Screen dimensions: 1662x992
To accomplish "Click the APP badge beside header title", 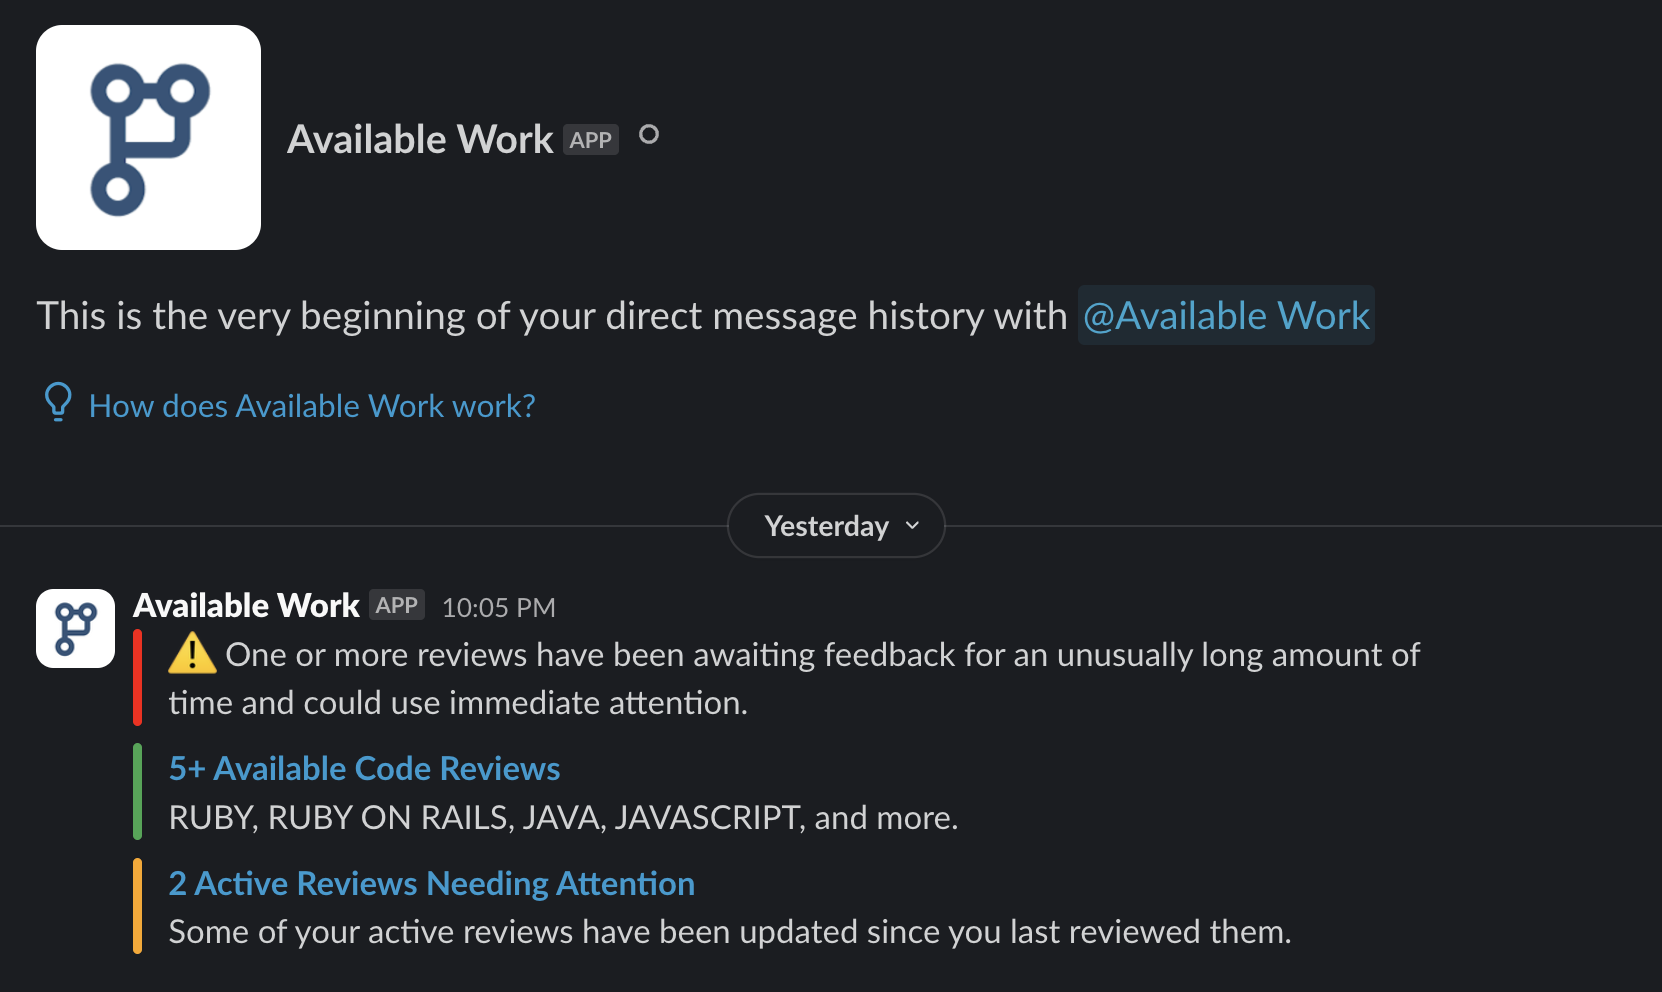I will (x=590, y=140).
